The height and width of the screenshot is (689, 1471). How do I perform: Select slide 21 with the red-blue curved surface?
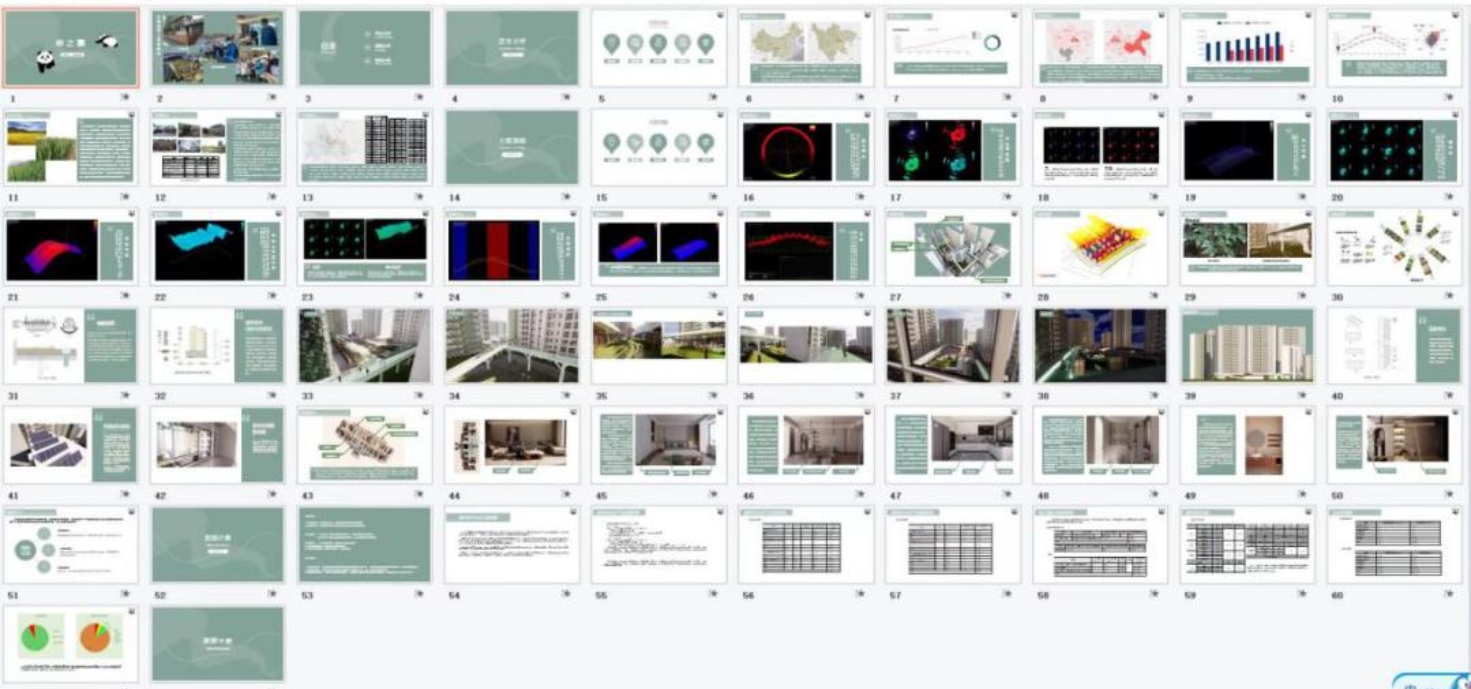pyautogui.click(x=71, y=245)
